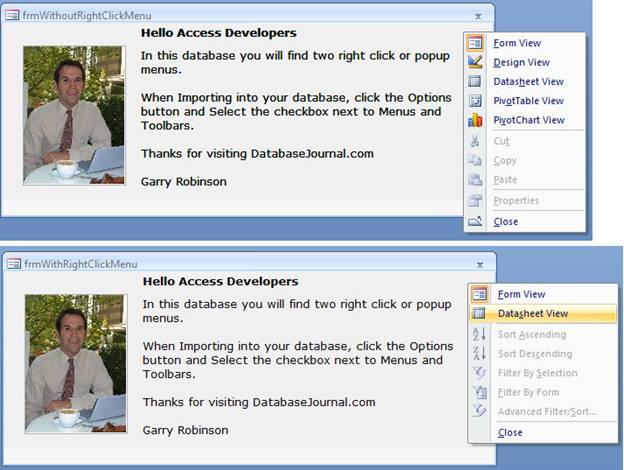Click 'Garry Robinson' text in the lower form
624x470 pixels.
coord(185,430)
